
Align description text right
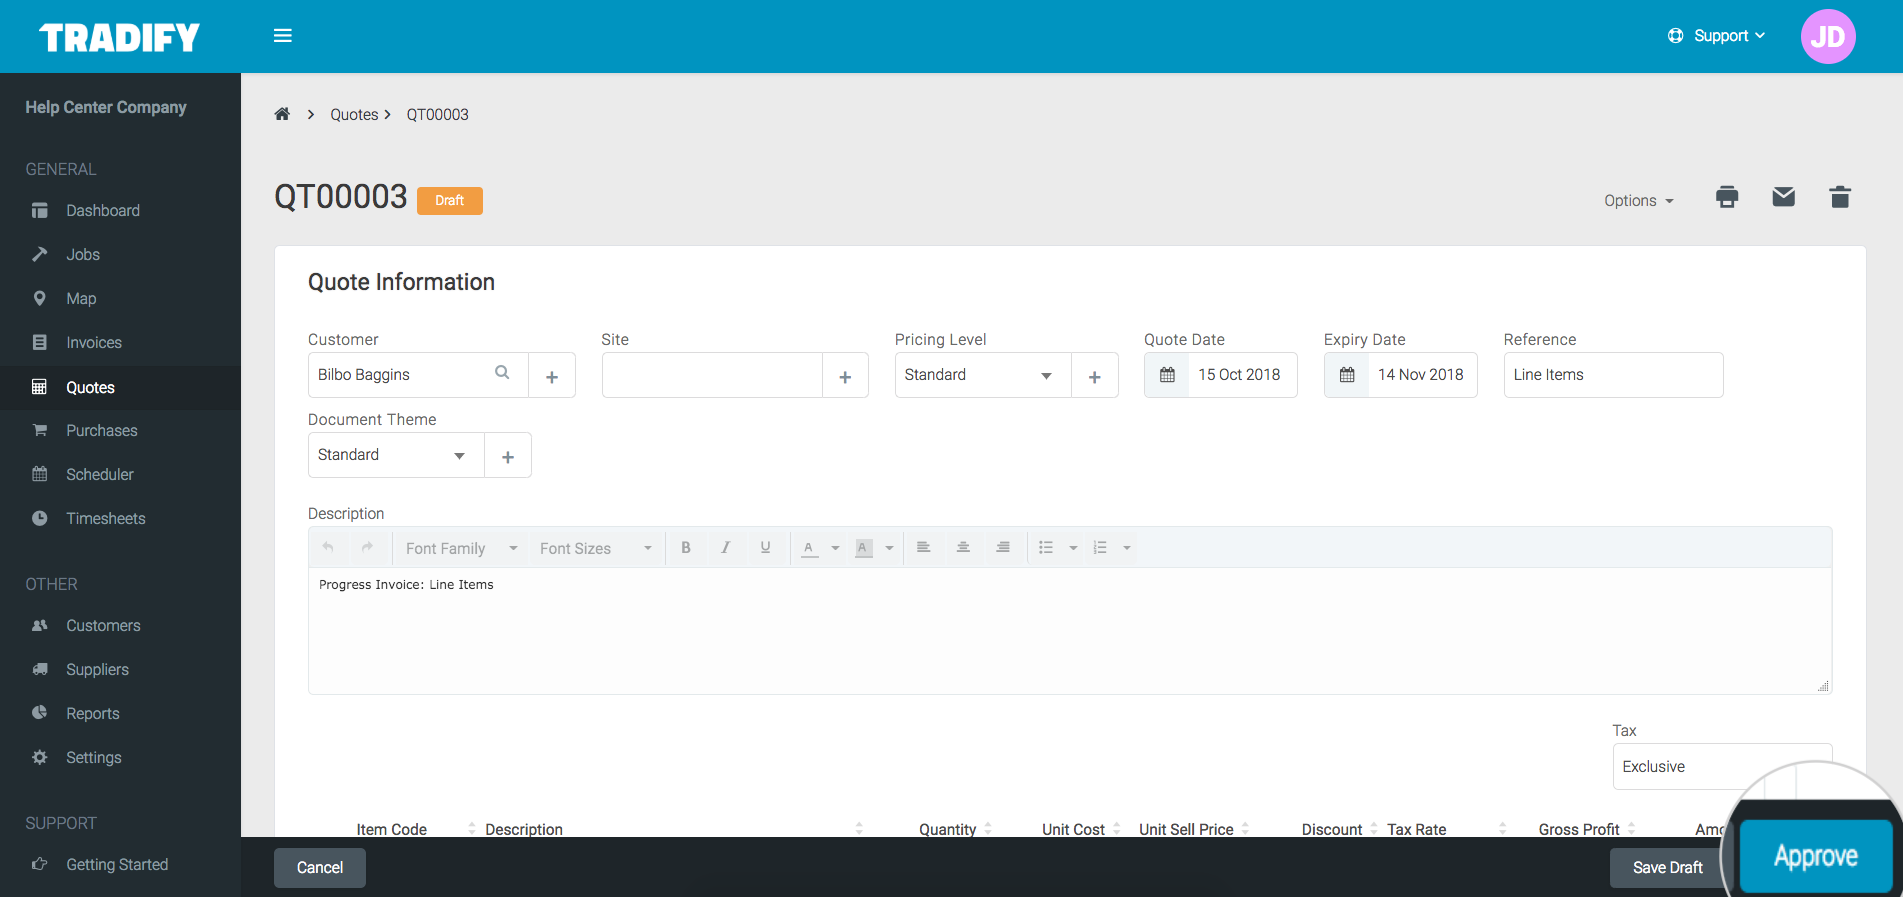pyautogui.click(x=1002, y=548)
